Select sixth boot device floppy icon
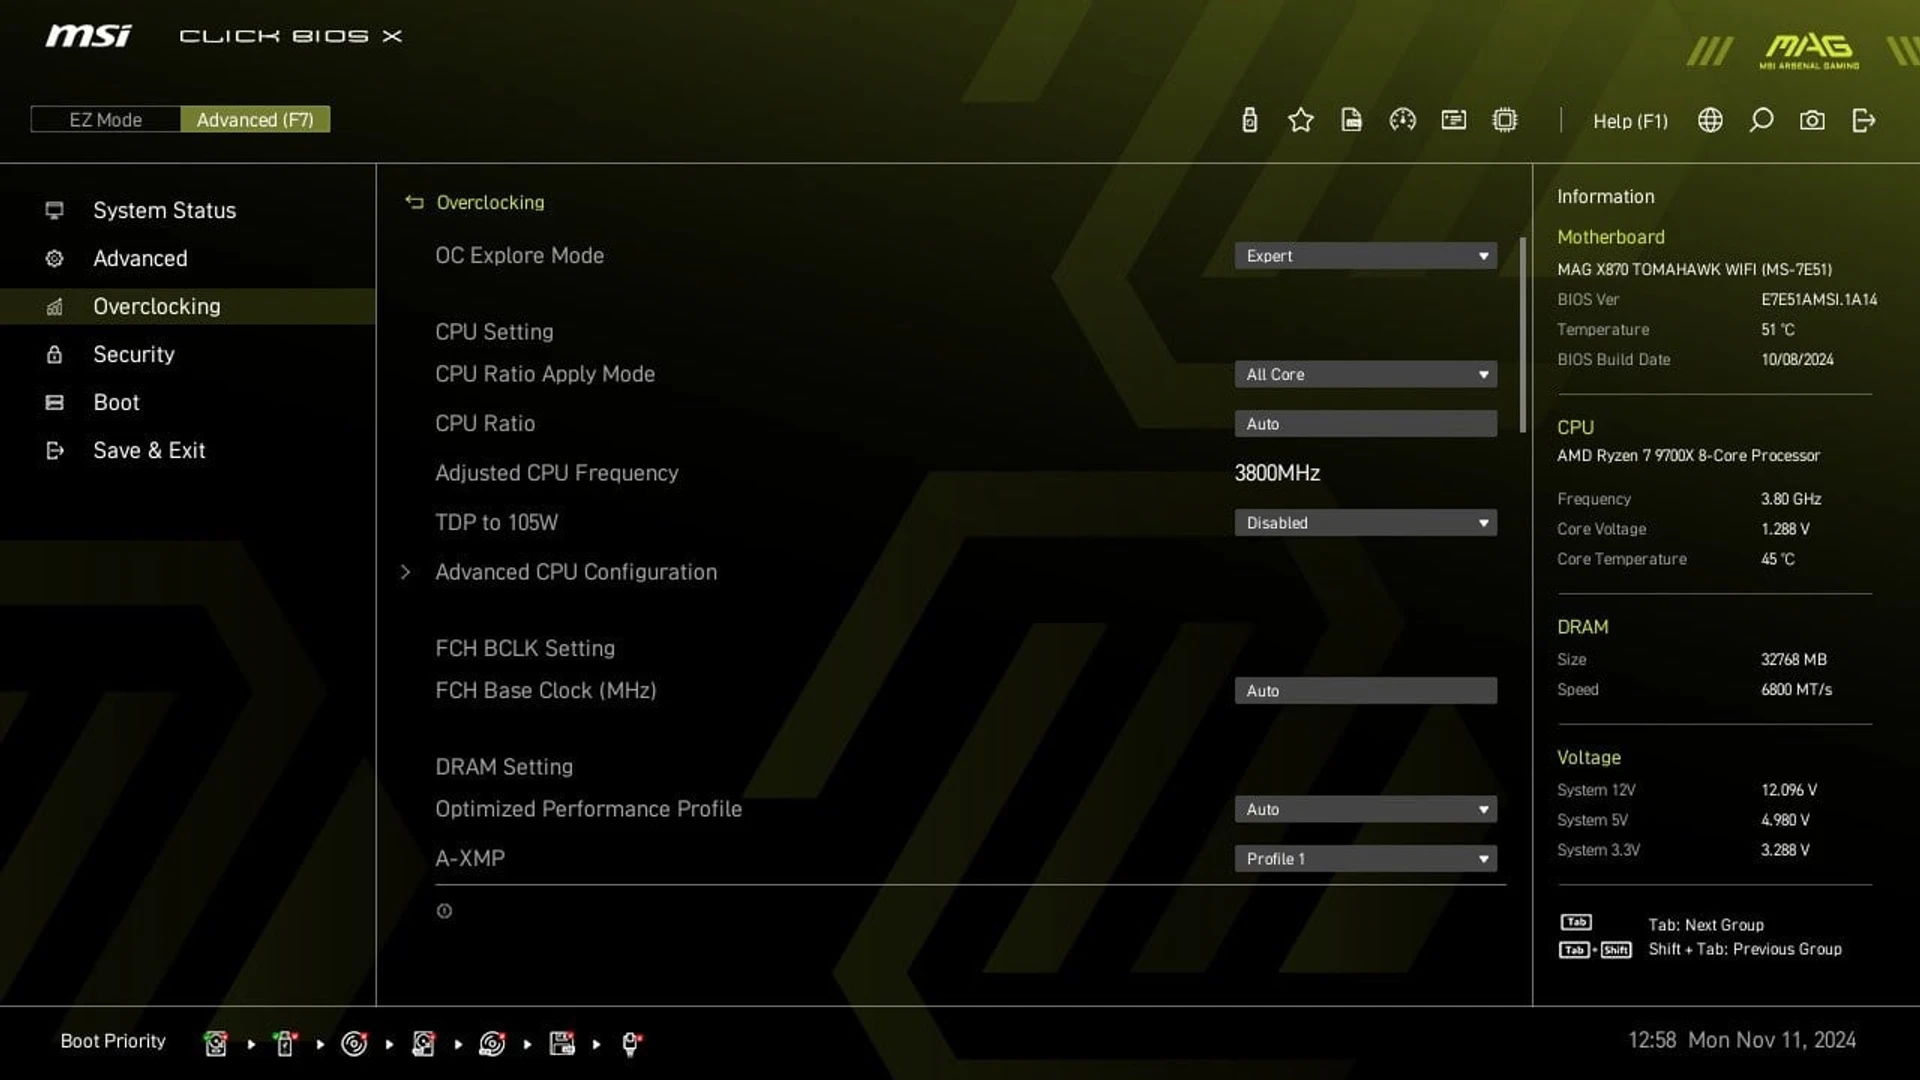The image size is (1920, 1080). pos(562,1043)
